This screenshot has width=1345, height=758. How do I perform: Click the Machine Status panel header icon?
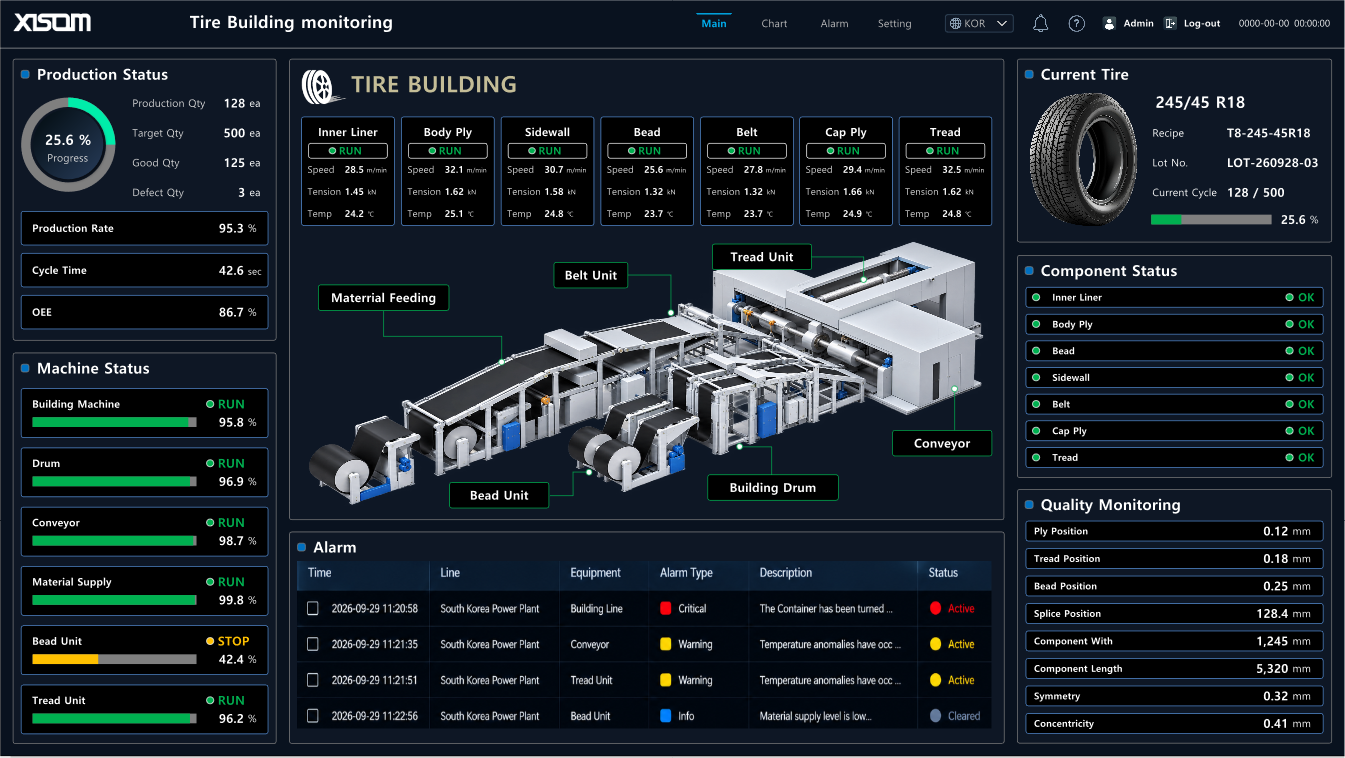coord(25,368)
